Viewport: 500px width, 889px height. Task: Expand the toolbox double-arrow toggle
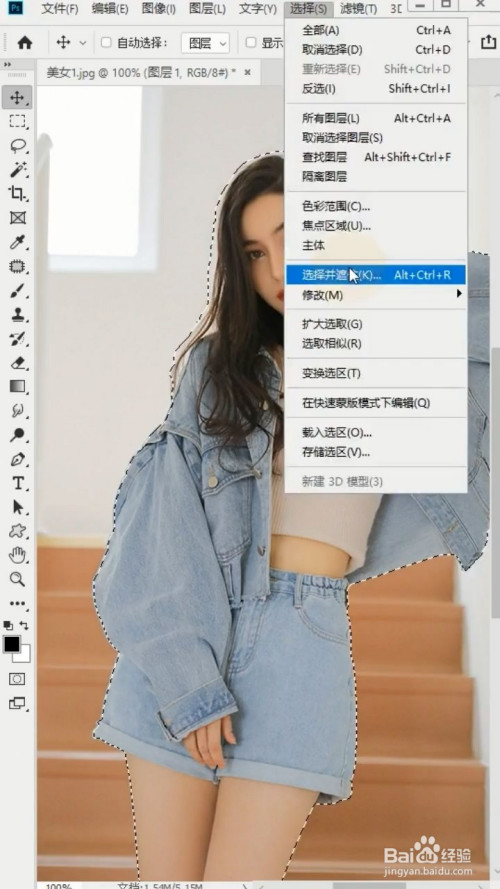tap(7, 65)
